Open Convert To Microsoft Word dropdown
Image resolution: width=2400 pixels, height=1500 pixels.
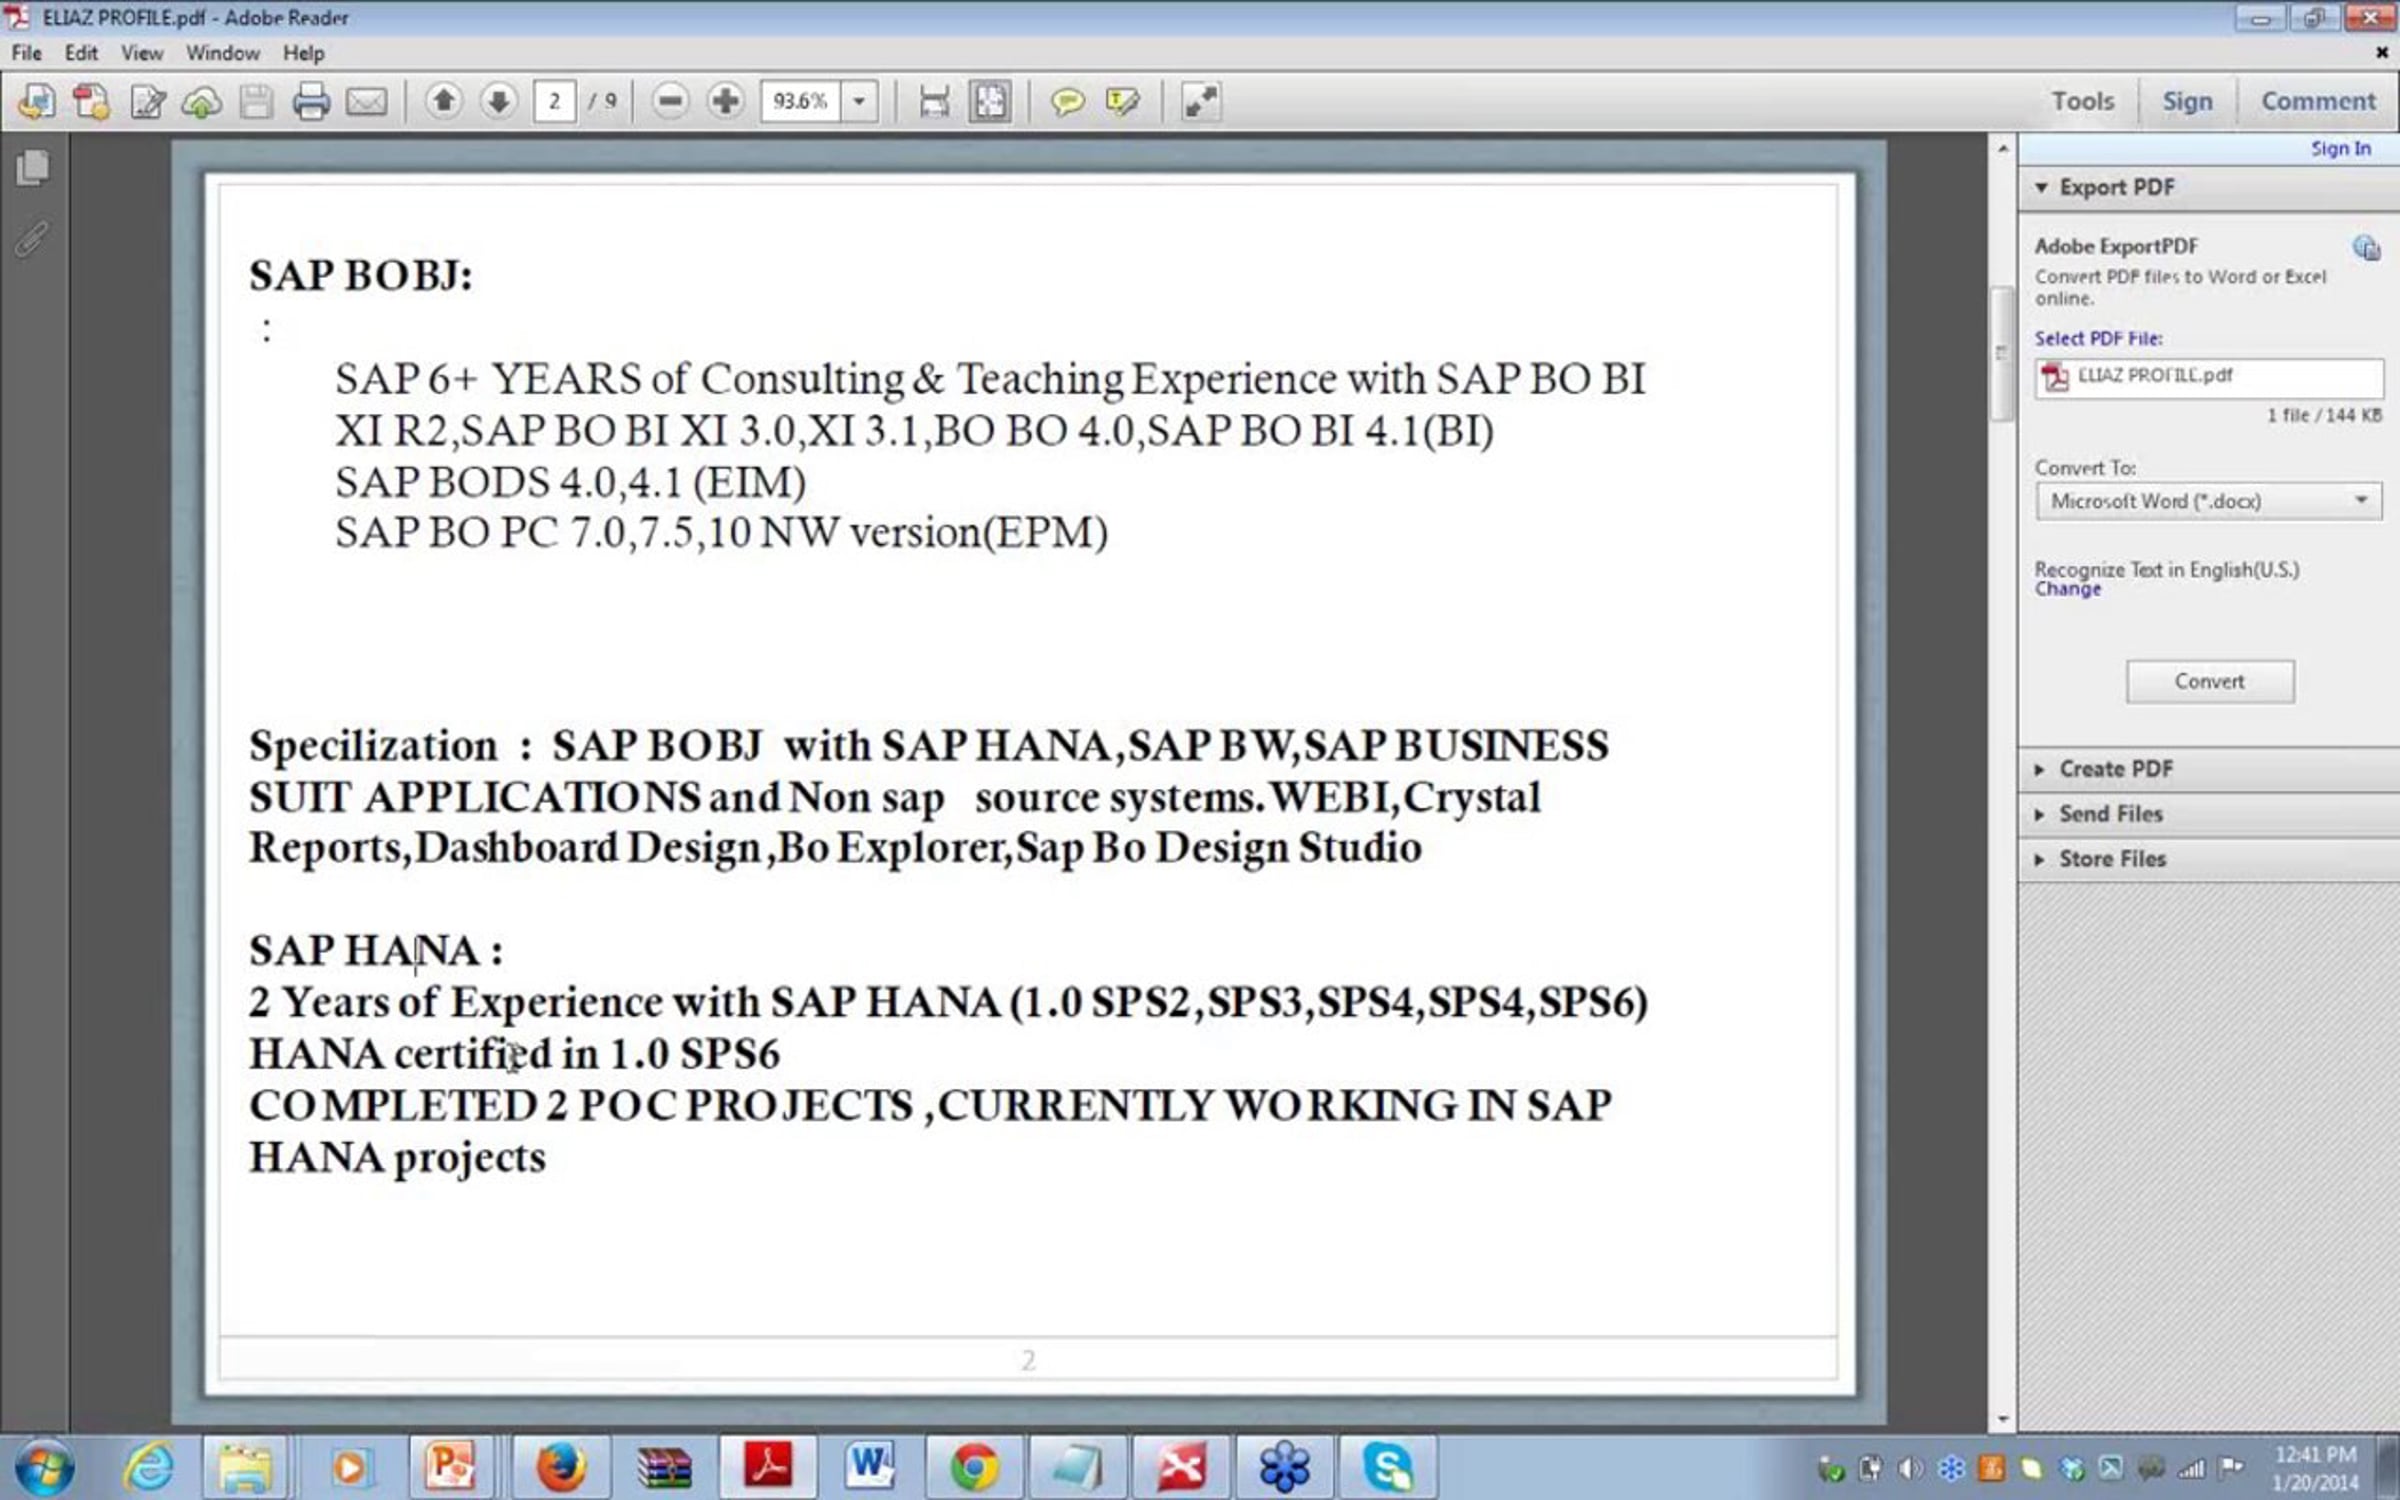[2208, 501]
